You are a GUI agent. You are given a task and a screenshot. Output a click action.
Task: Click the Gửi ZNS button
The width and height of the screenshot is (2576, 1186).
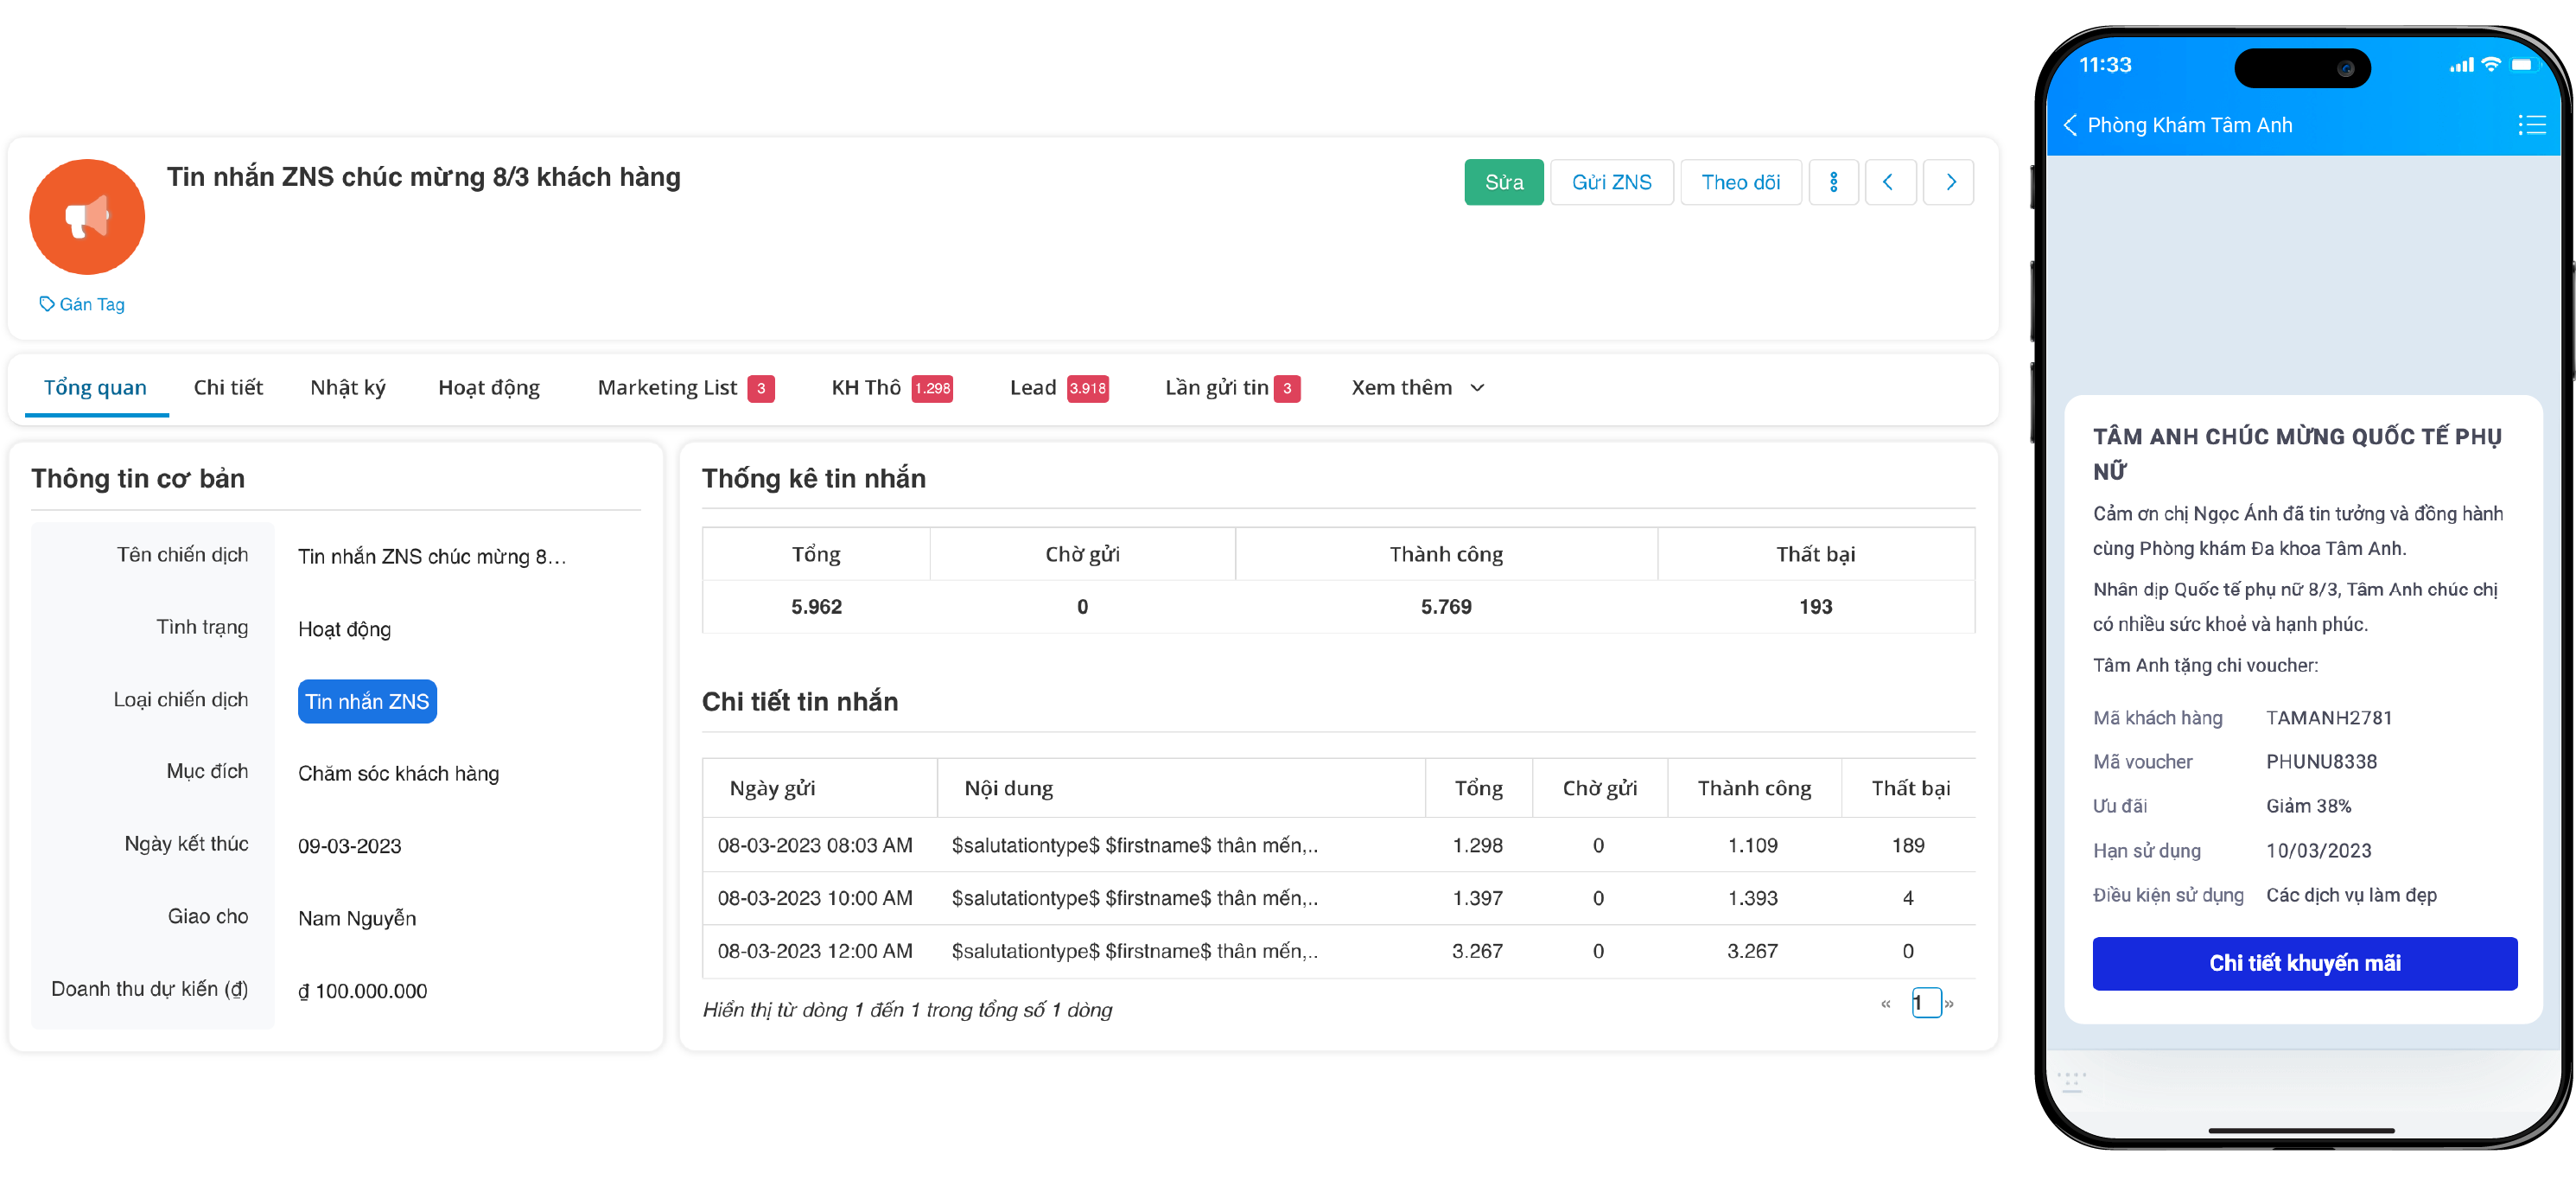(x=1610, y=182)
